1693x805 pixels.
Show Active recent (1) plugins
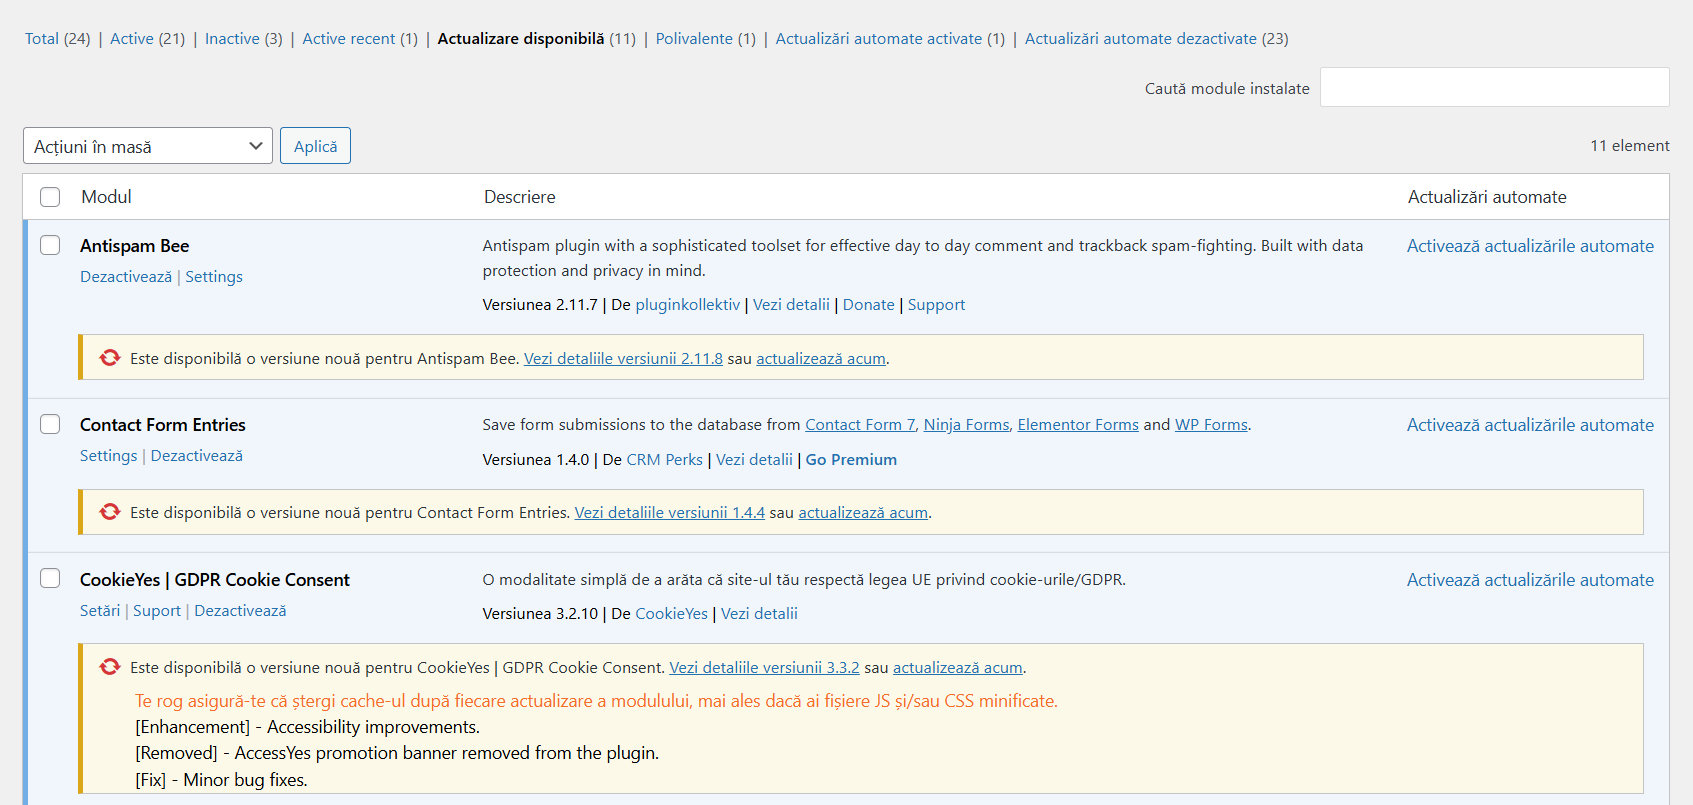pyautogui.click(x=360, y=39)
